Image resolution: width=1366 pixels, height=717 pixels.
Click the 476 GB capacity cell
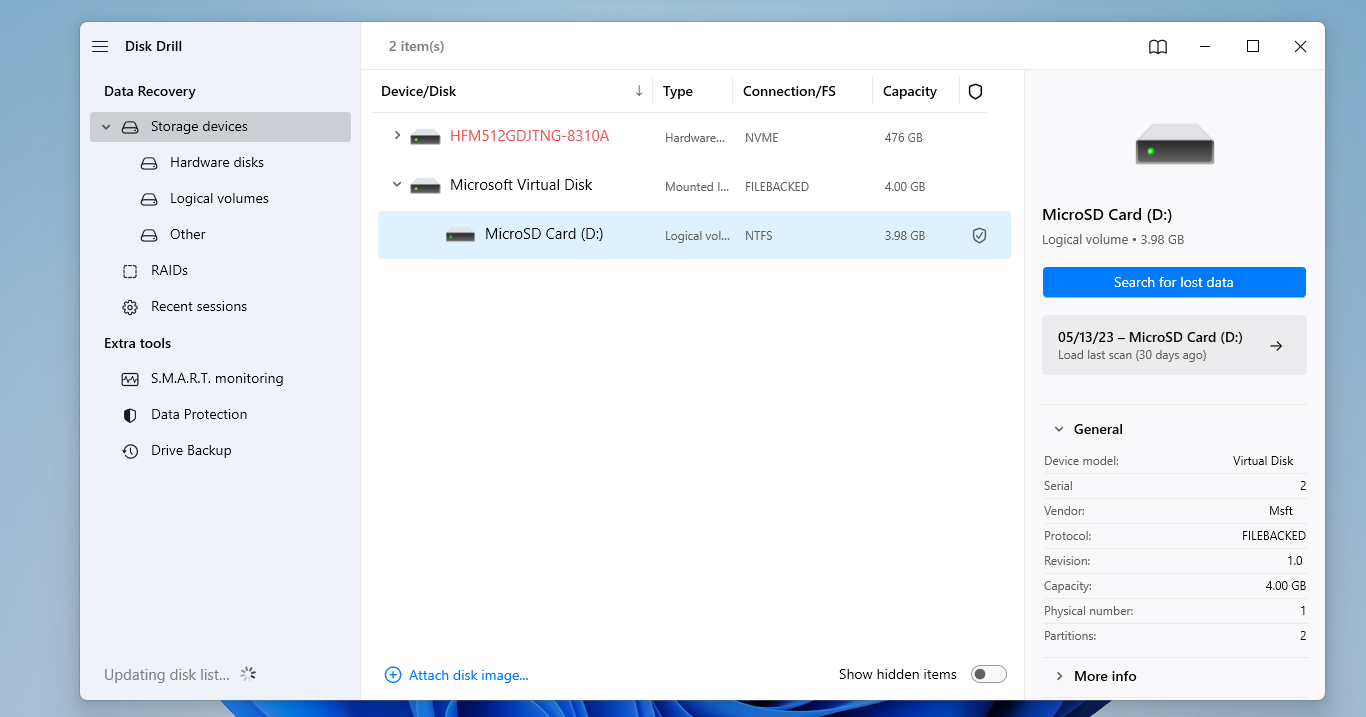pos(904,138)
